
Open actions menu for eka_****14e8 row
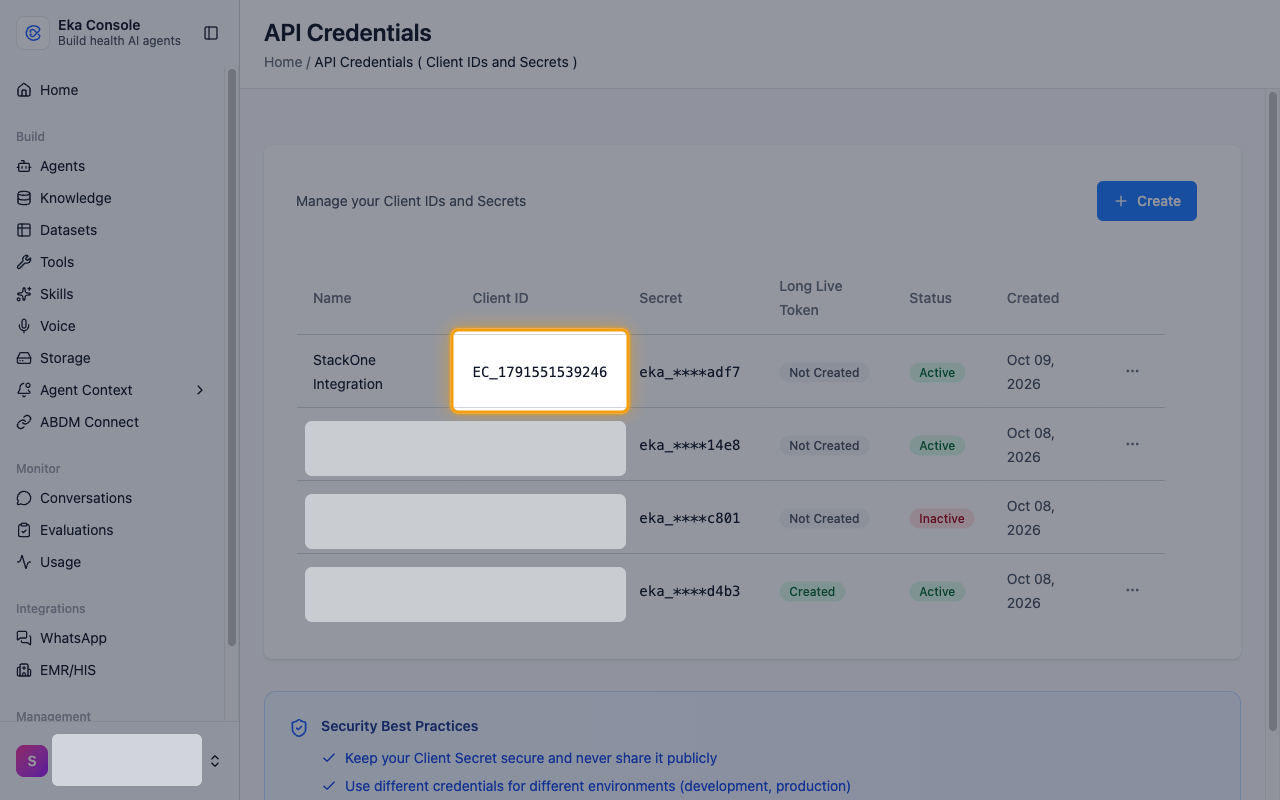[1132, 444]
